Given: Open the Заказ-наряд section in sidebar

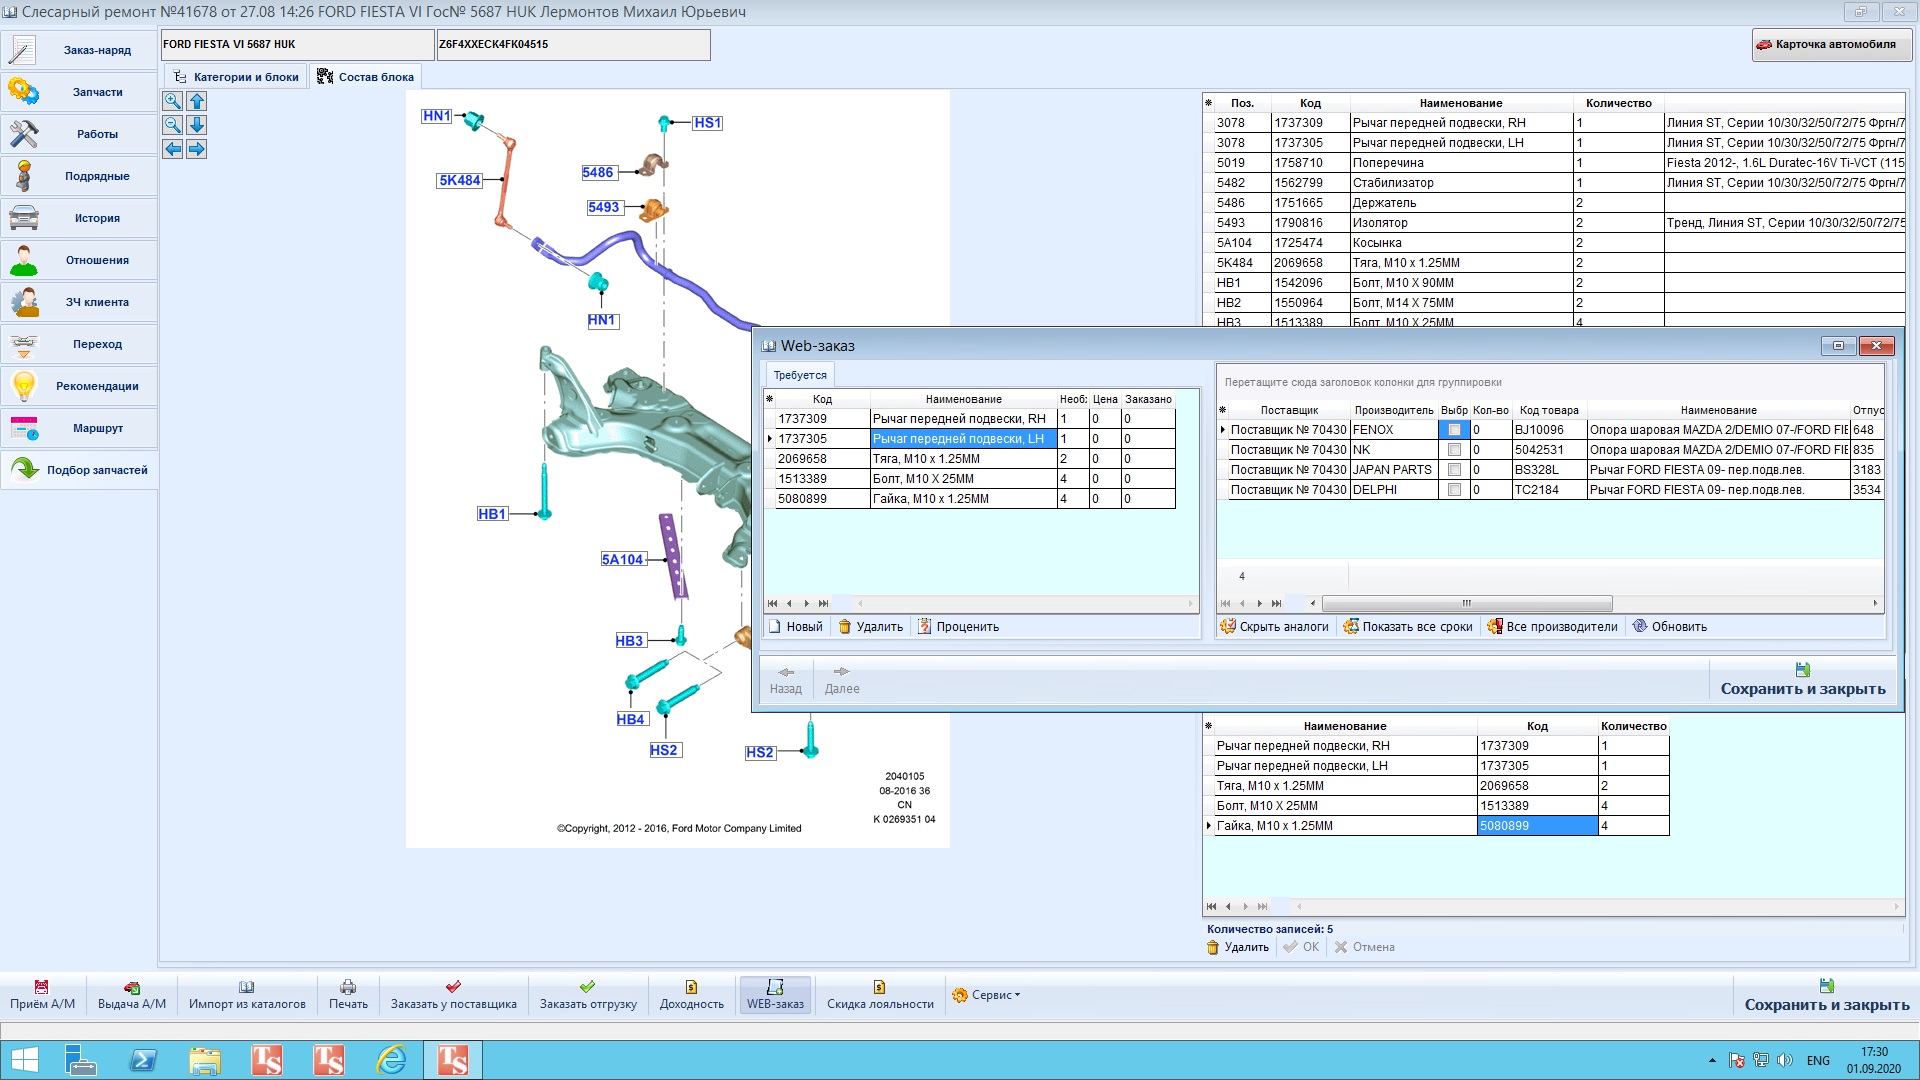Looking at the screenshot, I should pyautogui.click(x=79, y=50).
